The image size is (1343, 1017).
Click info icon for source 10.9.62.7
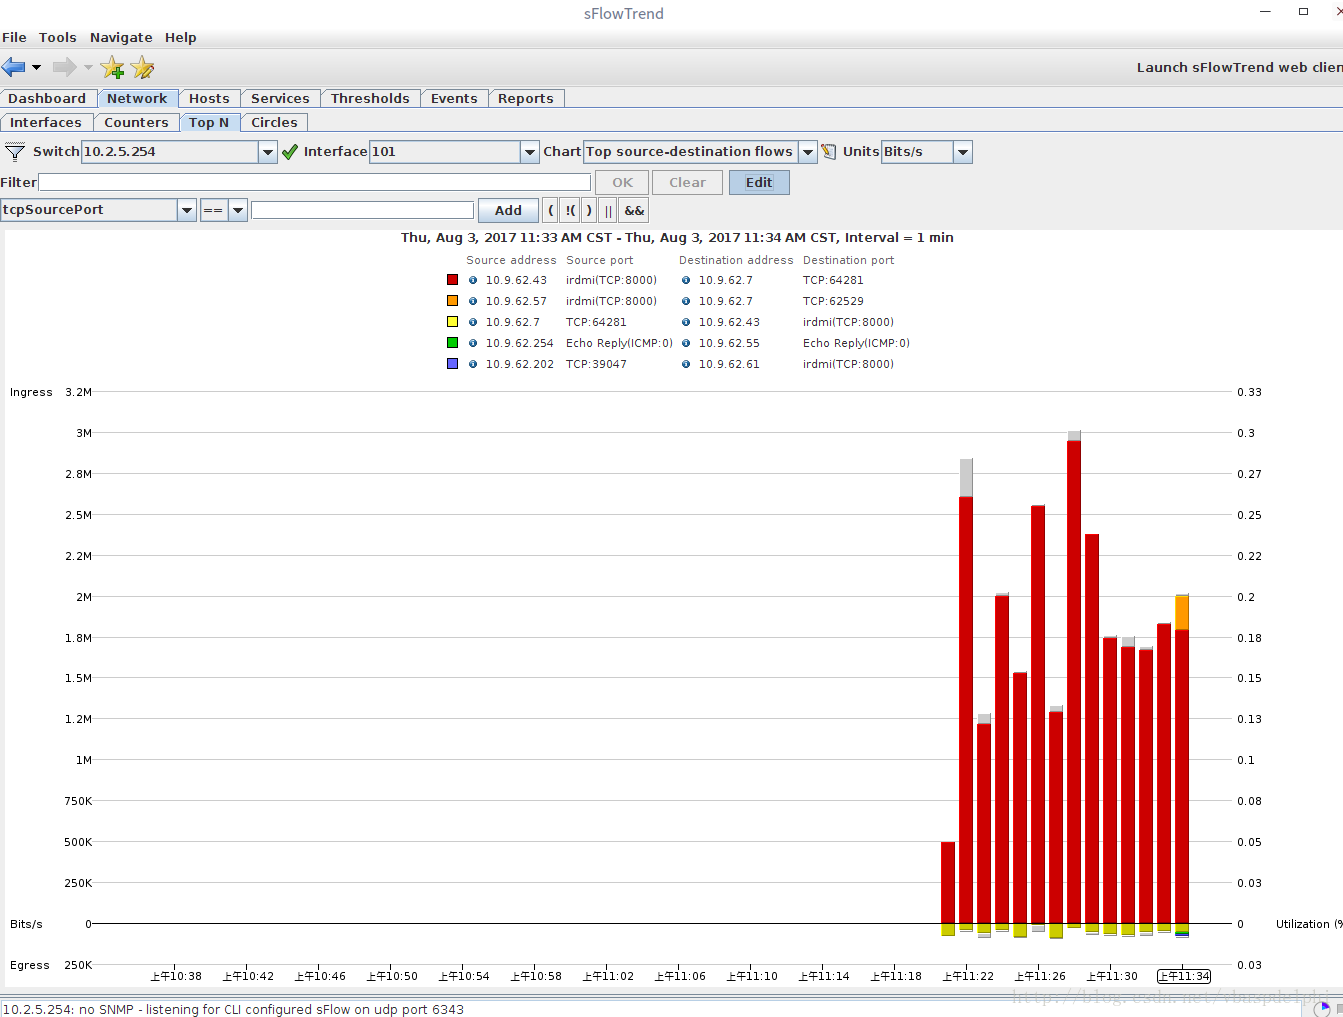473,322
